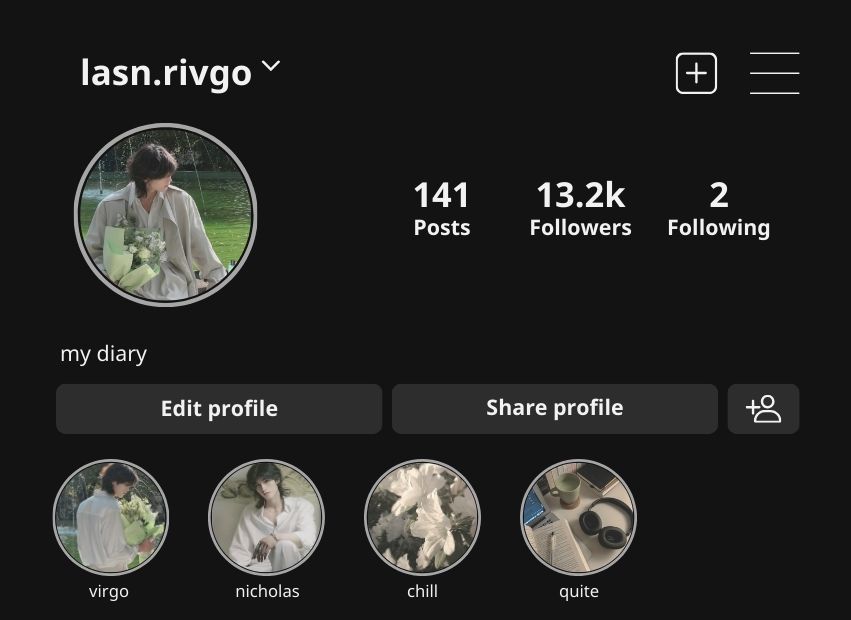The width and height of the screenshot is (851, 620).
Task: Click the Edit profile button
Action: [x=219, y=409]
